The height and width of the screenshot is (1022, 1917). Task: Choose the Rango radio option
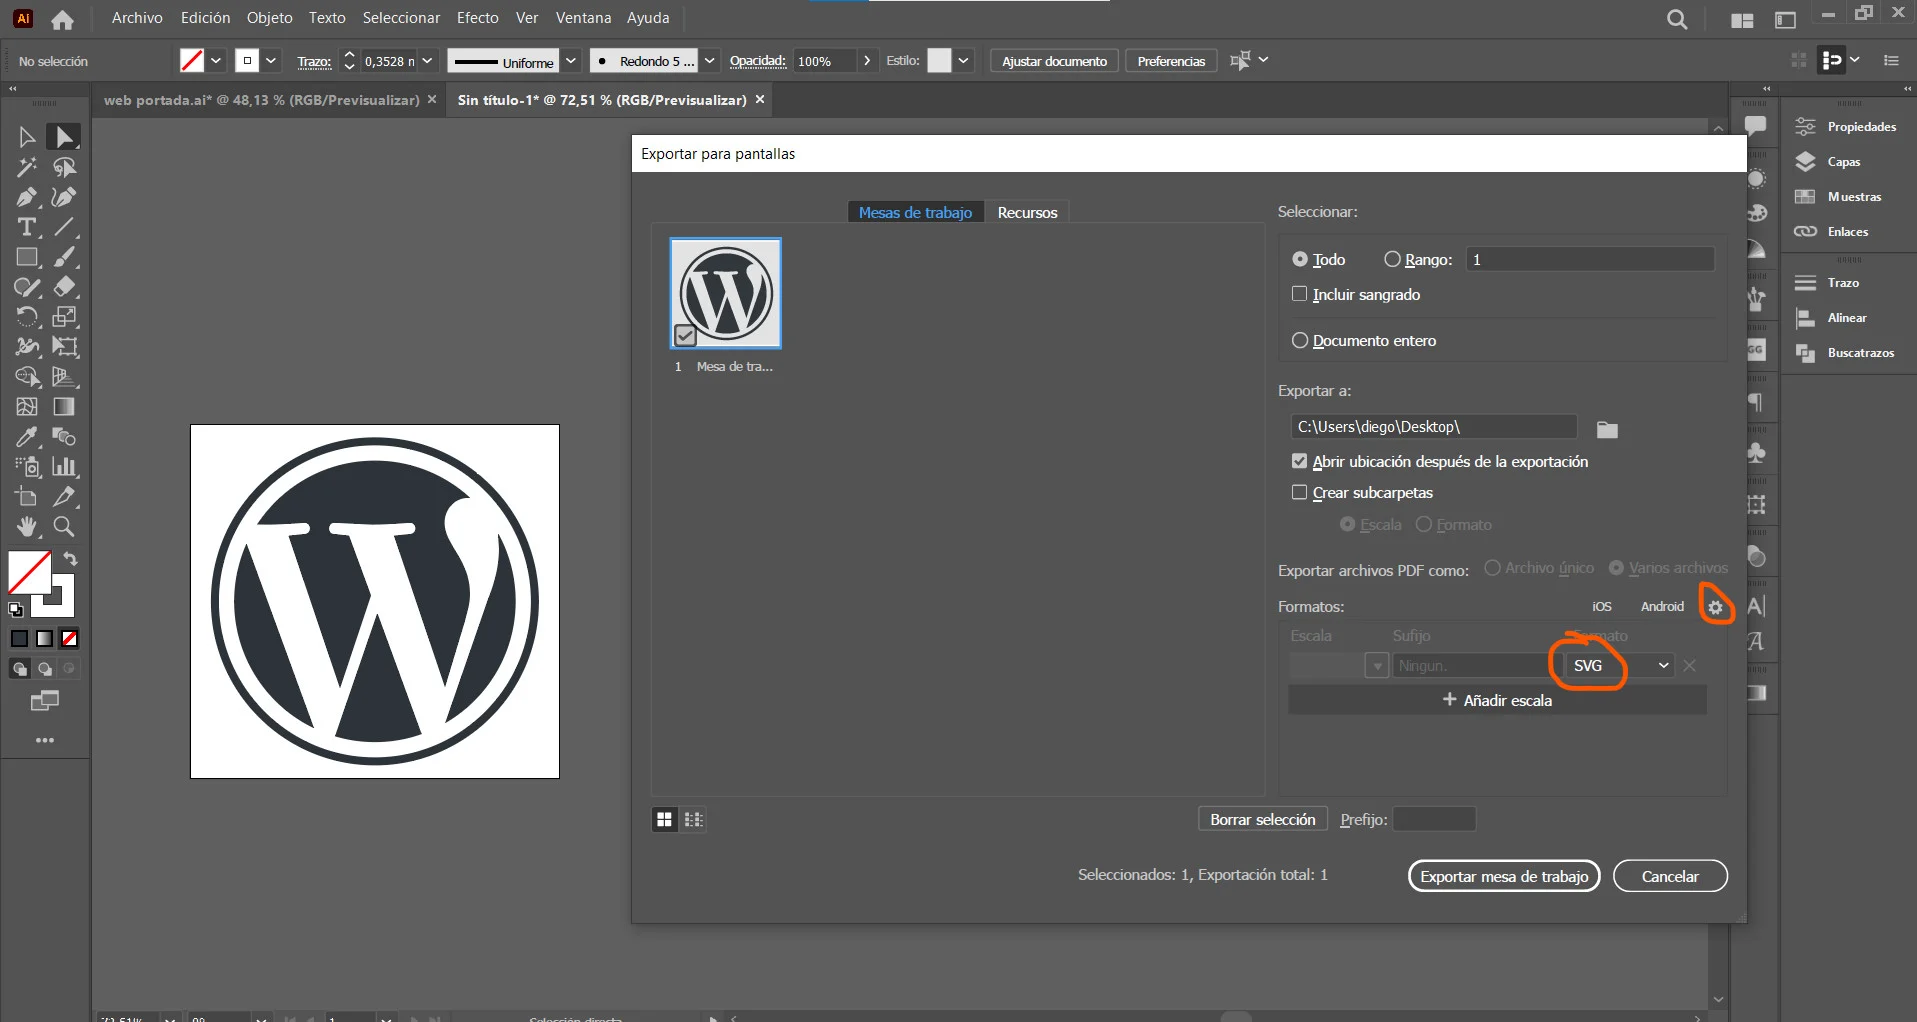(x=1392, y=259)
